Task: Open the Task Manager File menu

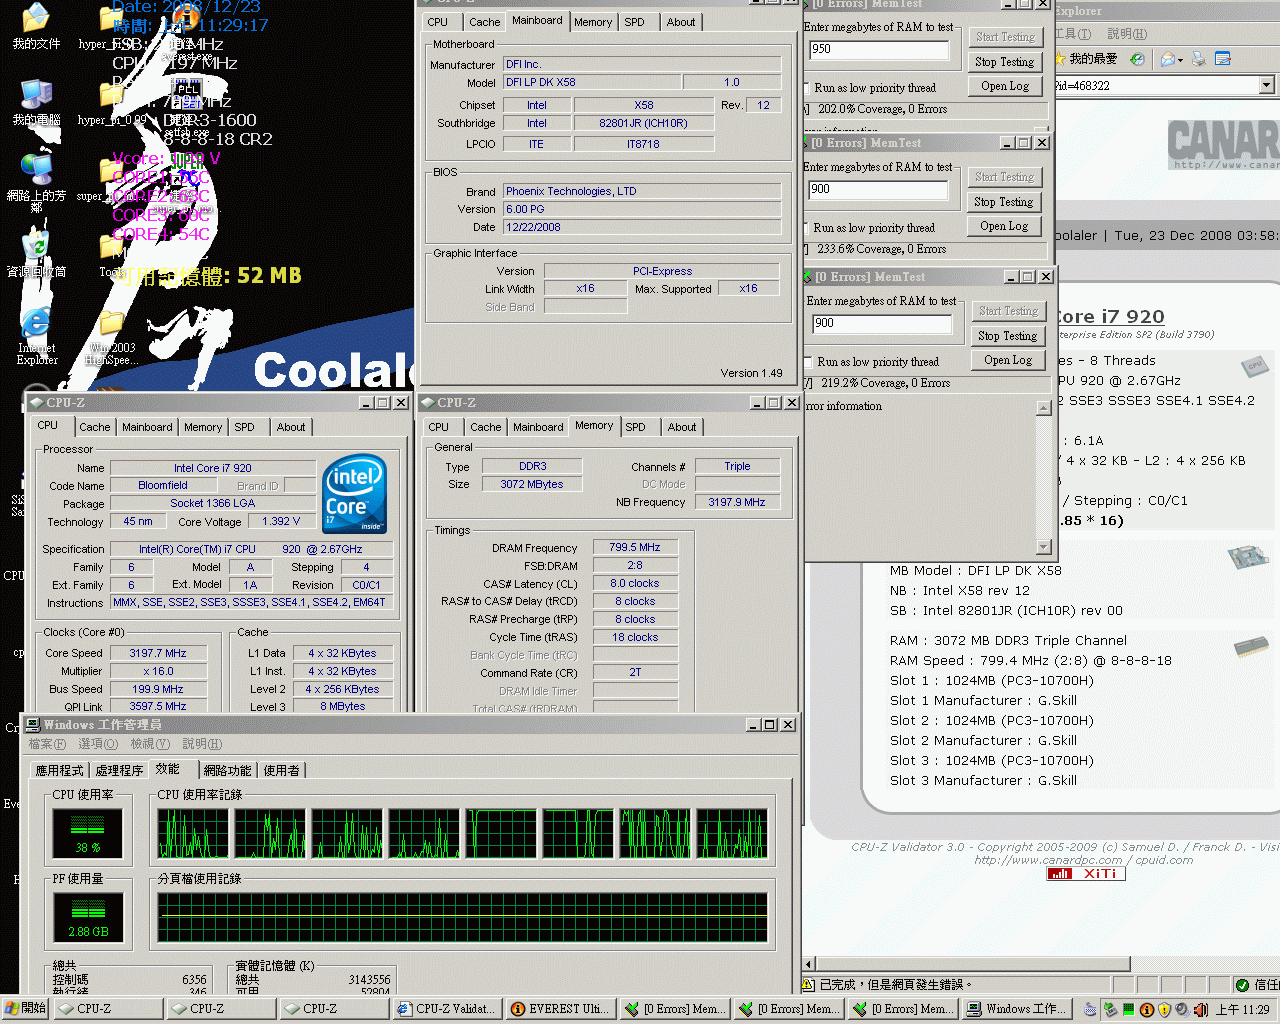Action: (x=46, y=744)
